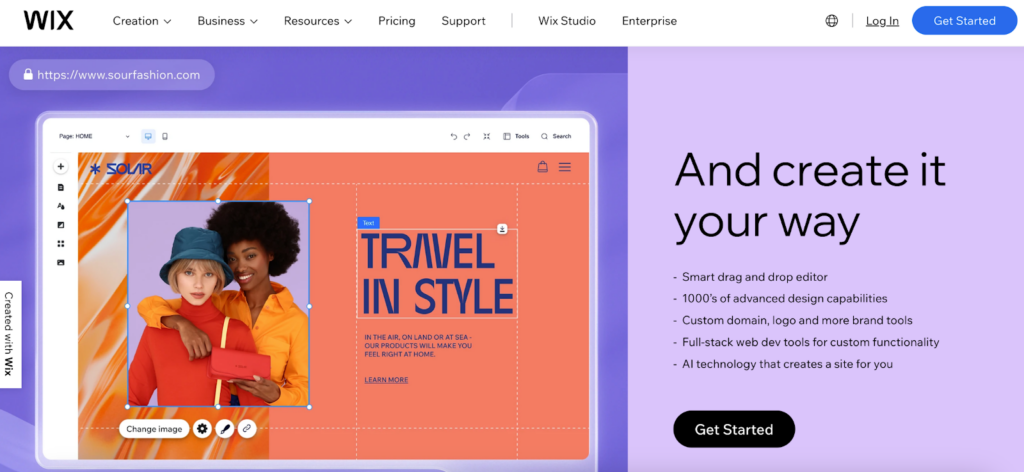This screenshot has width=1024, height=472.
Task: Click the black Get Started button
Action: point(734,429)
